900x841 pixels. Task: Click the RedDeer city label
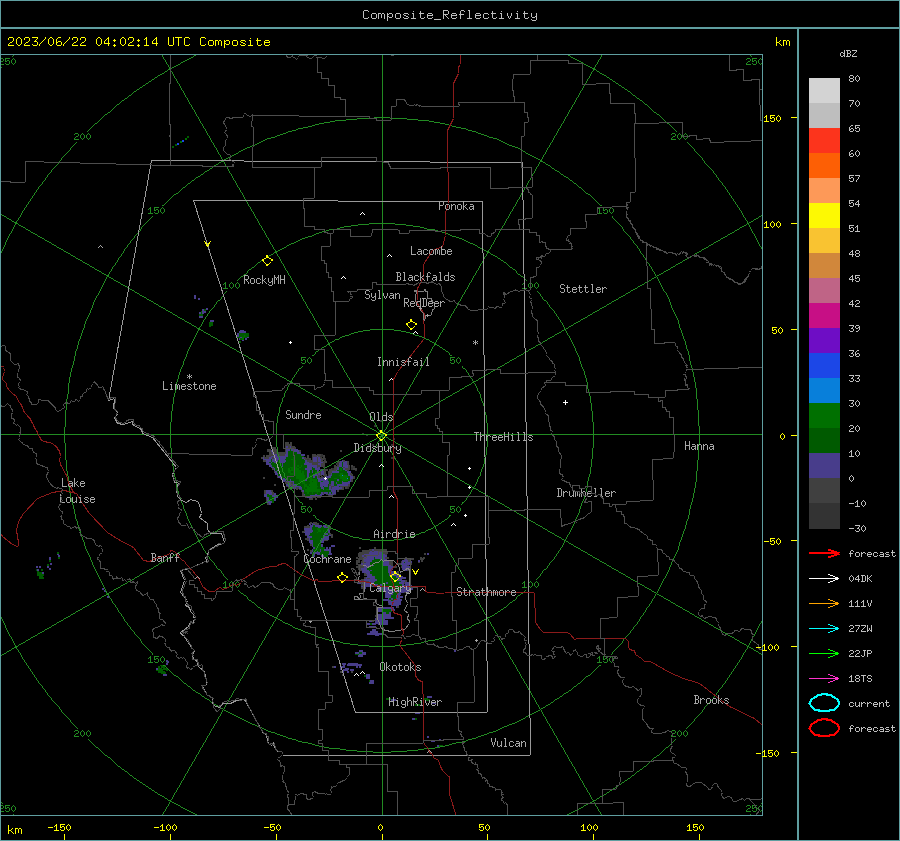(x=424, y=303)
